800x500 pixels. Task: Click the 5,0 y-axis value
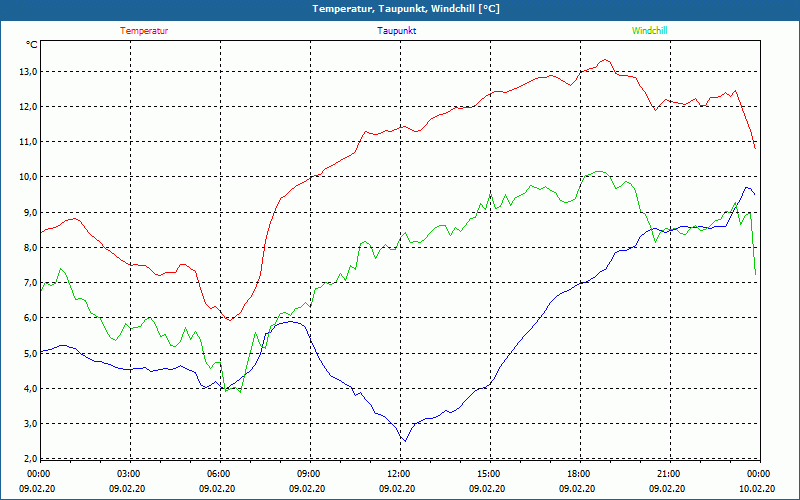(x=30, y=353)
